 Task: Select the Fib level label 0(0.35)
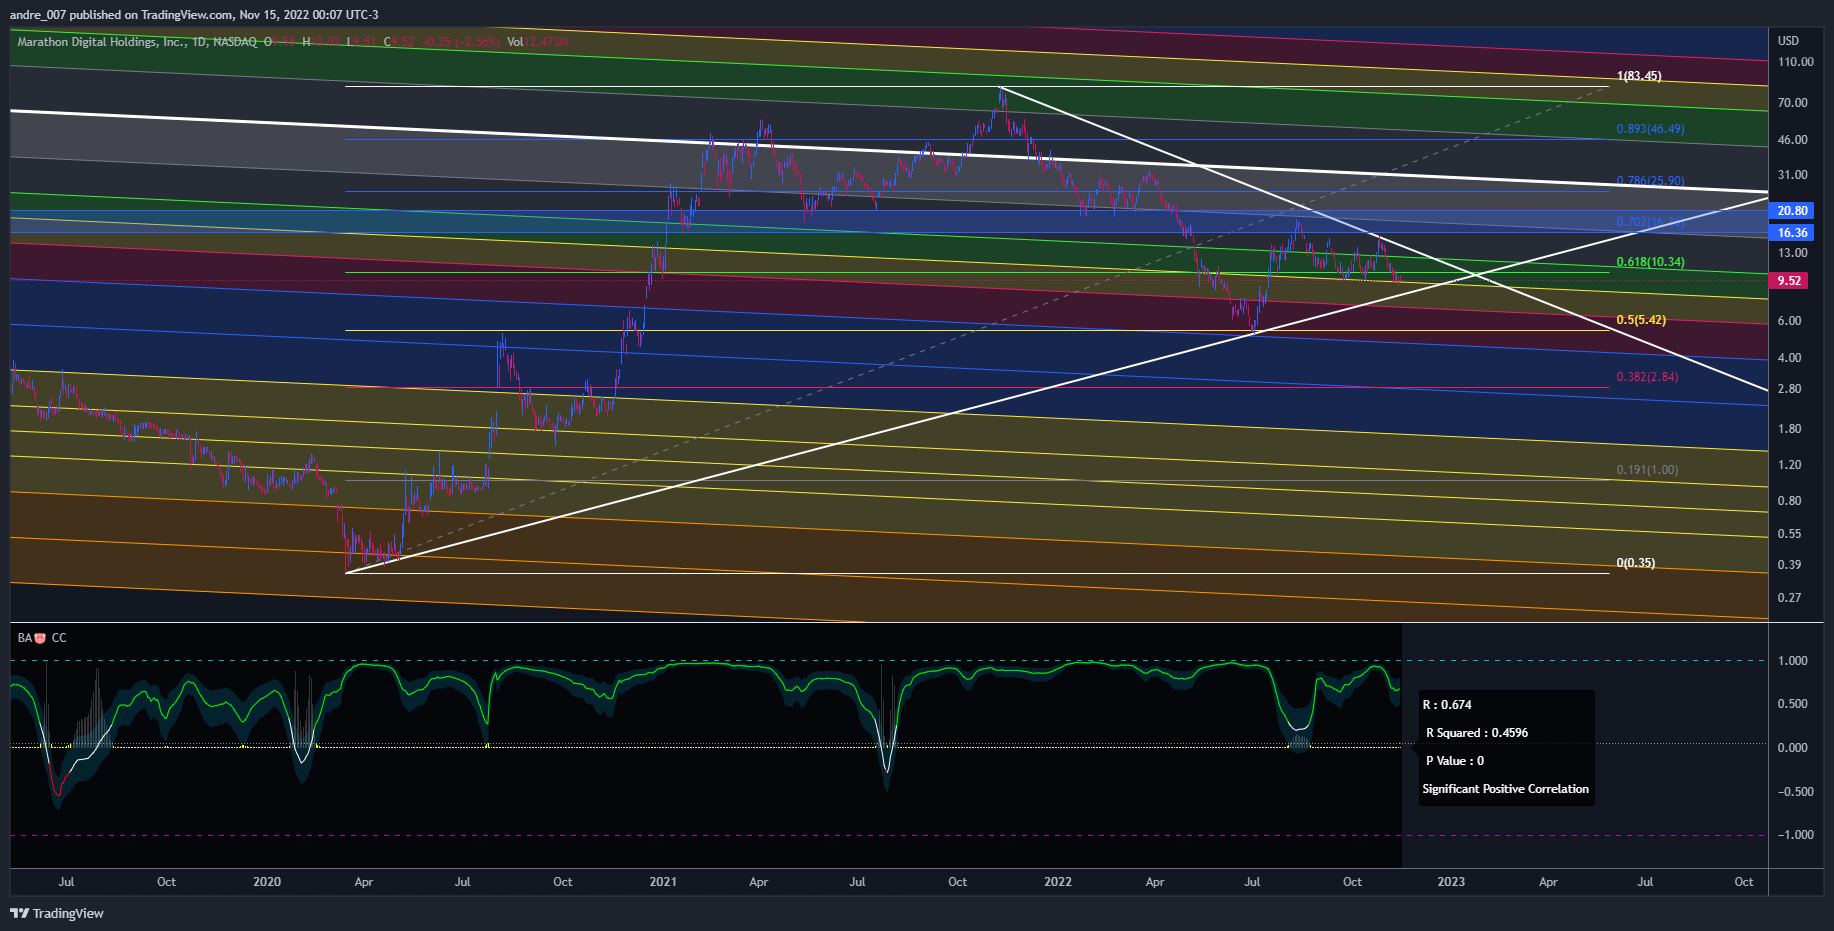1635,563
